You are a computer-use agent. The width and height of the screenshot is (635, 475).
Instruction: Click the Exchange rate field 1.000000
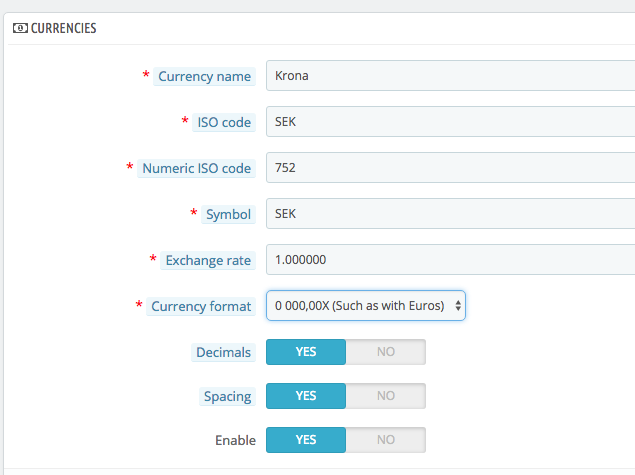point(450,260)
